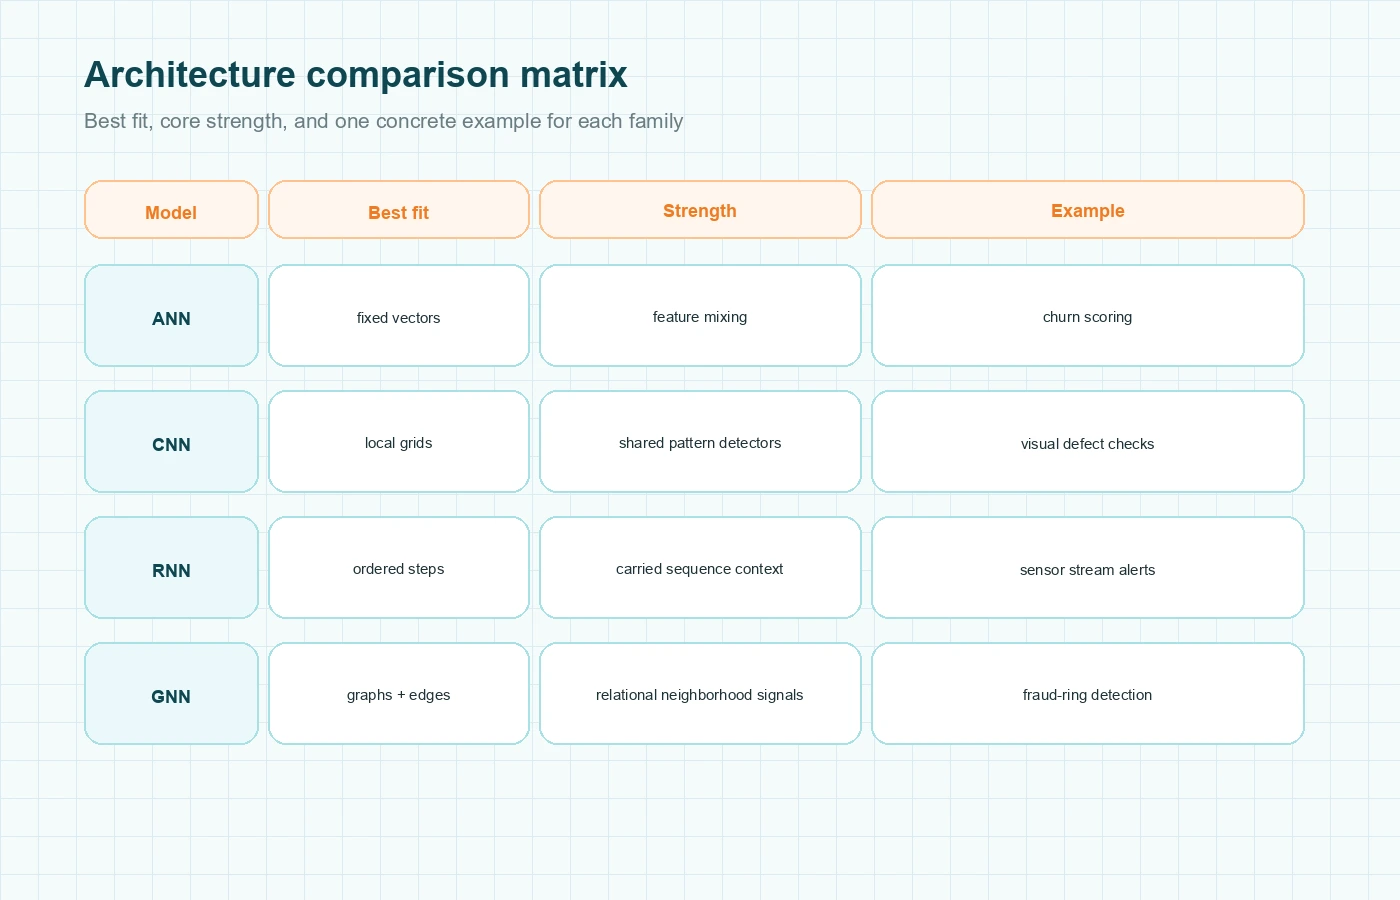The height and width of the screenshot is (900, 1400).
Task: Click the ordered steps cell
Action: pos(398,569)
